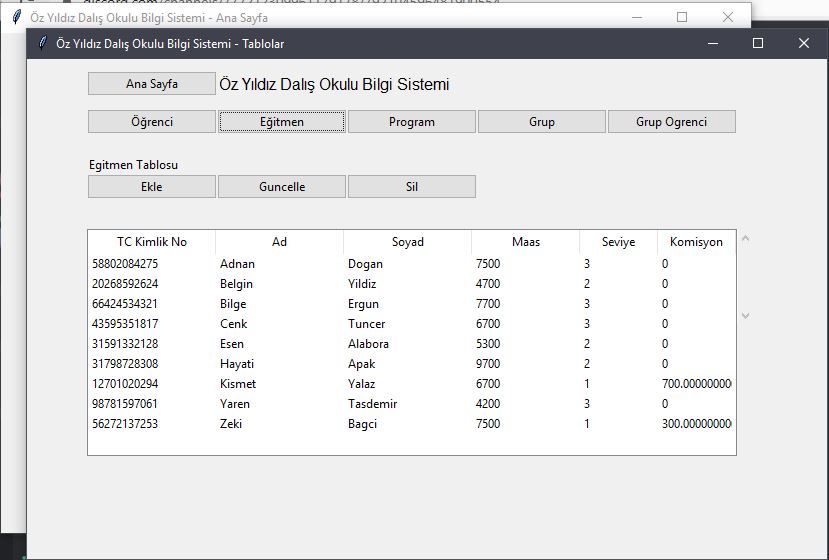This screenshot has width=829, height=560.
Task: Show the Grup table
Action: pos(542,122)
